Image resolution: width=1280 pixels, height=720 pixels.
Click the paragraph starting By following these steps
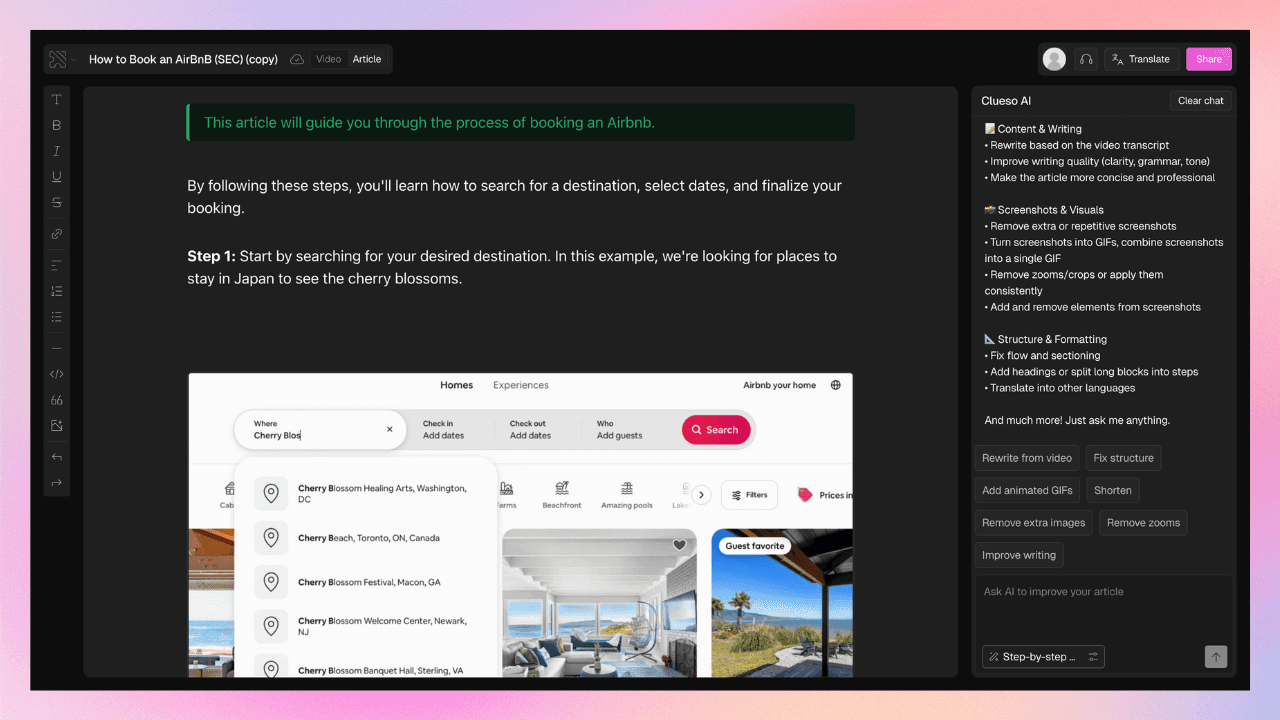(514, 197)
